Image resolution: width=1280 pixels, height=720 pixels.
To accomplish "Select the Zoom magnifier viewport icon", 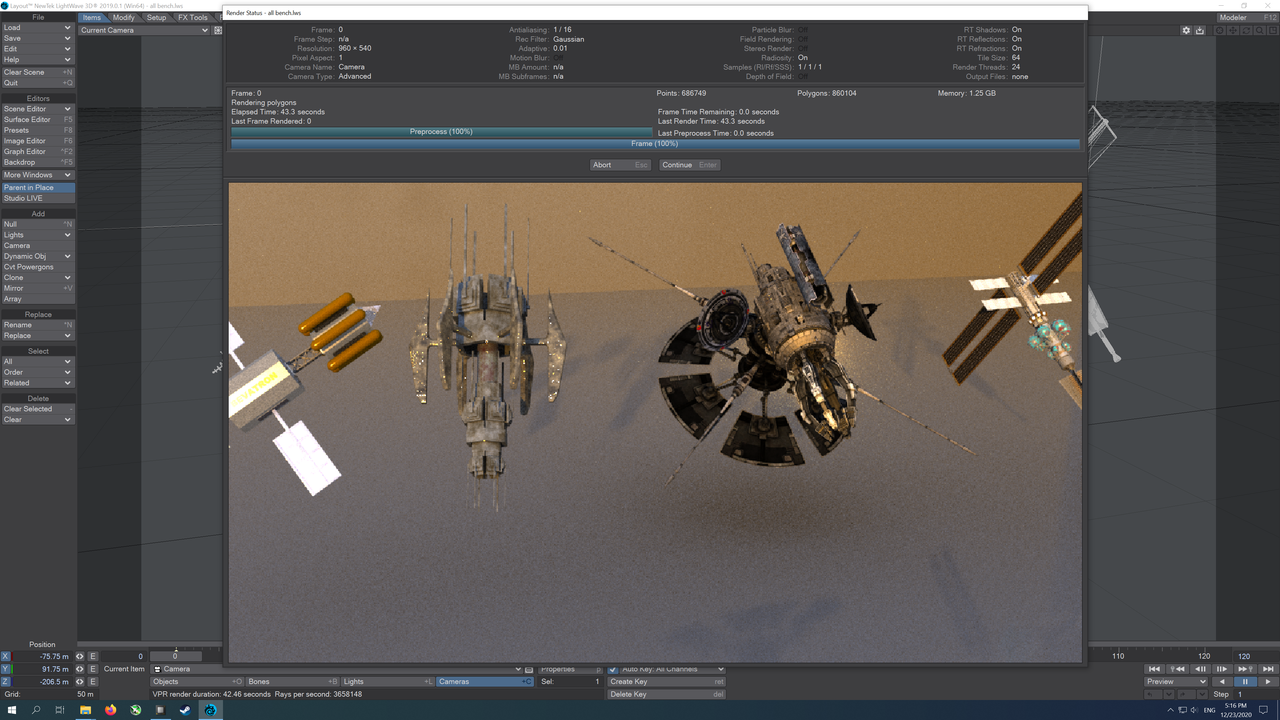I will click(x=1259, y=30).
